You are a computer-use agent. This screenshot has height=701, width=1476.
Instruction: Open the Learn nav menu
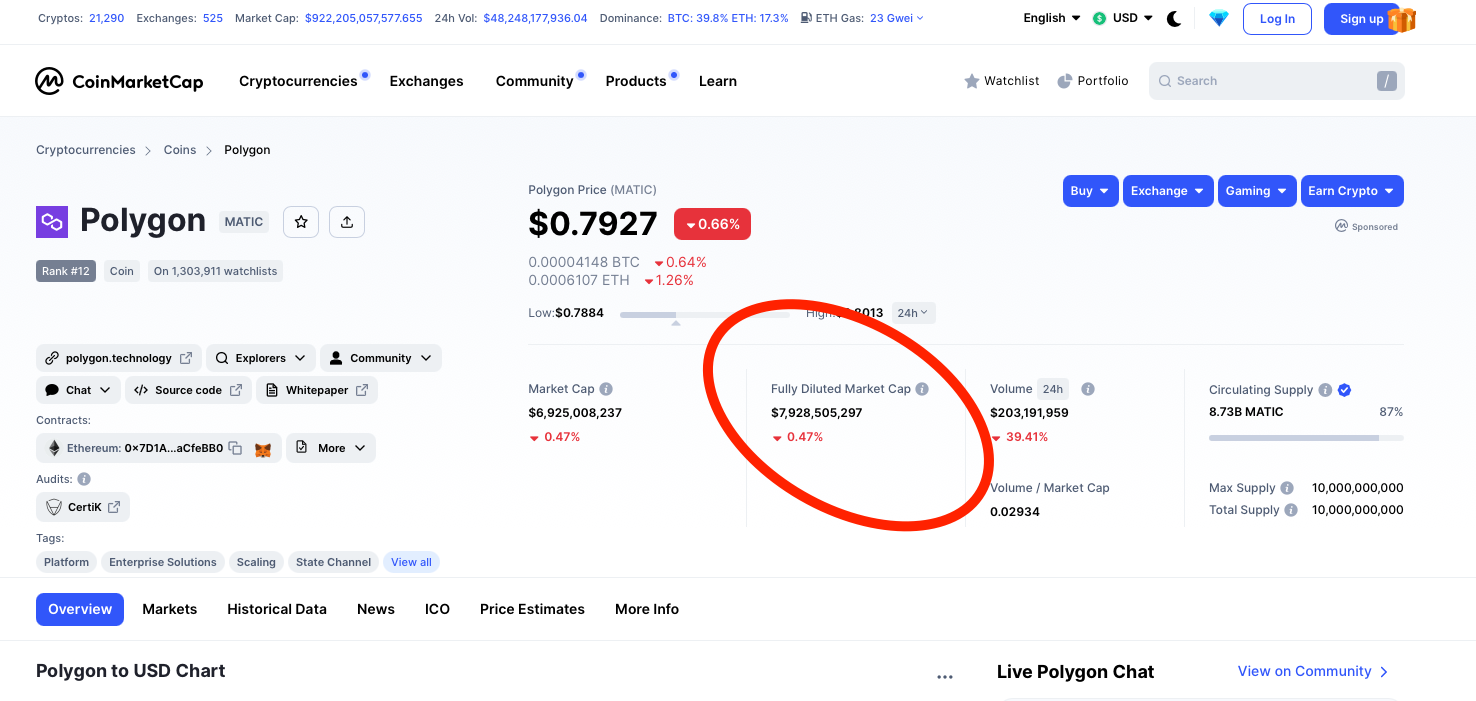coord(718,81)
